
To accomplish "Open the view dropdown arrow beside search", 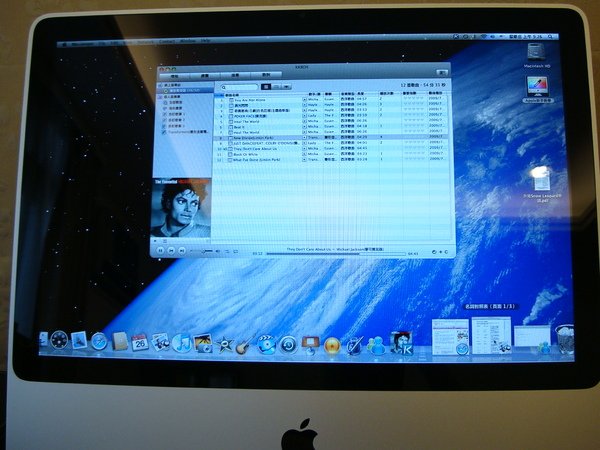I will point(287,87).
